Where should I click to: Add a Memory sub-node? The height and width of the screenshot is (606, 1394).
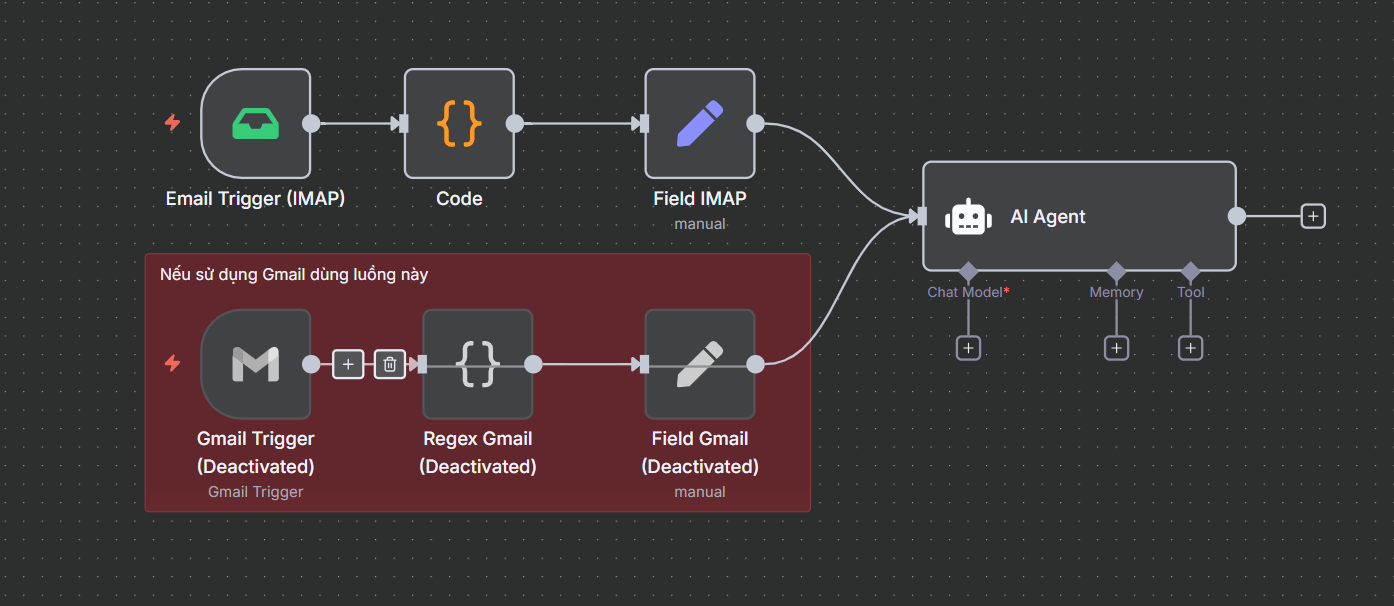1116,348
